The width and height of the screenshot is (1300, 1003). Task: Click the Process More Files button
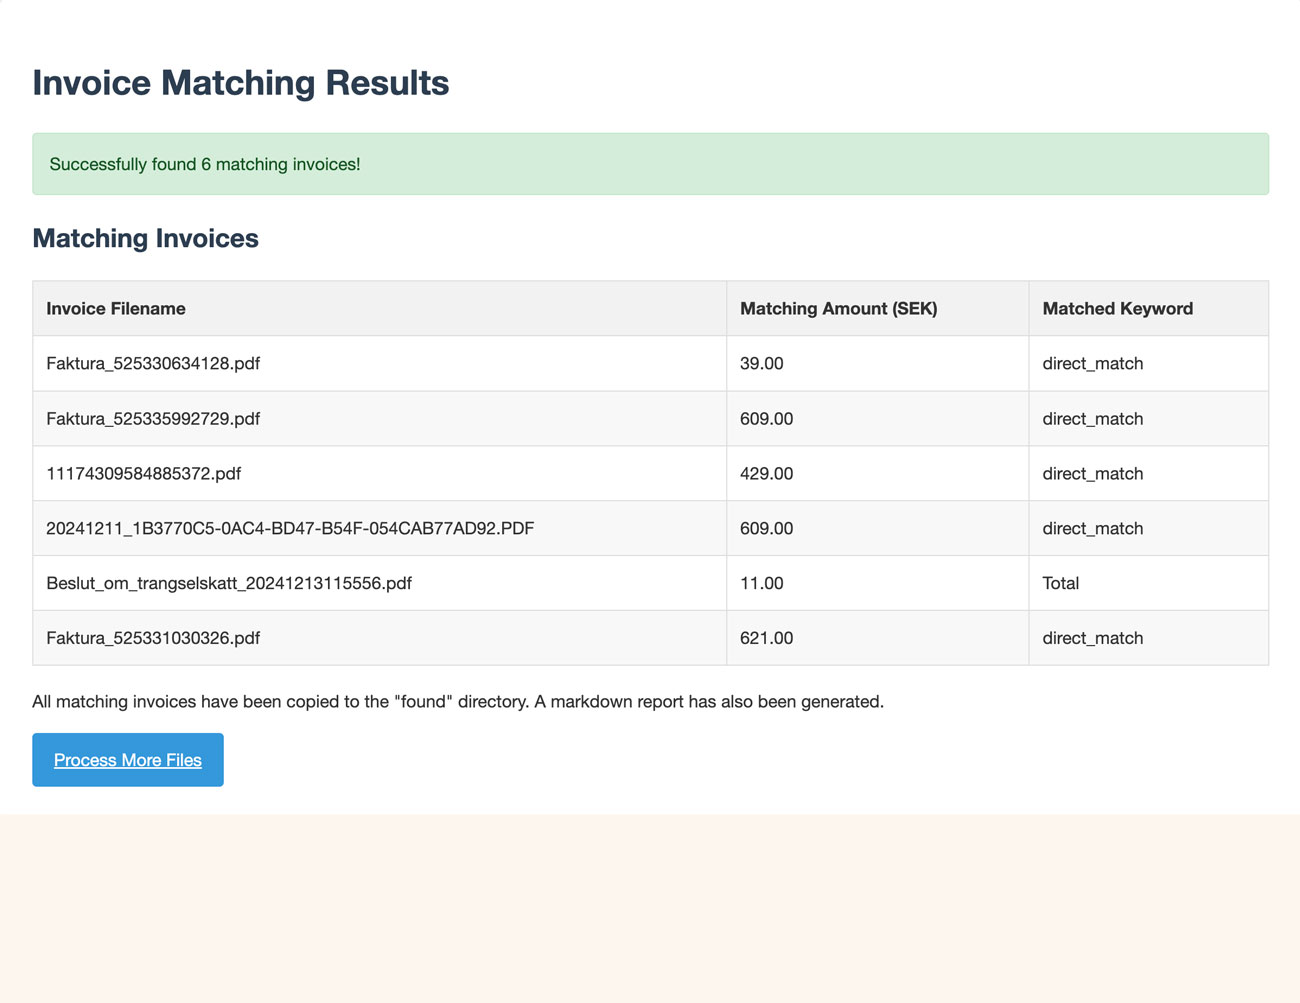(128, 760)
